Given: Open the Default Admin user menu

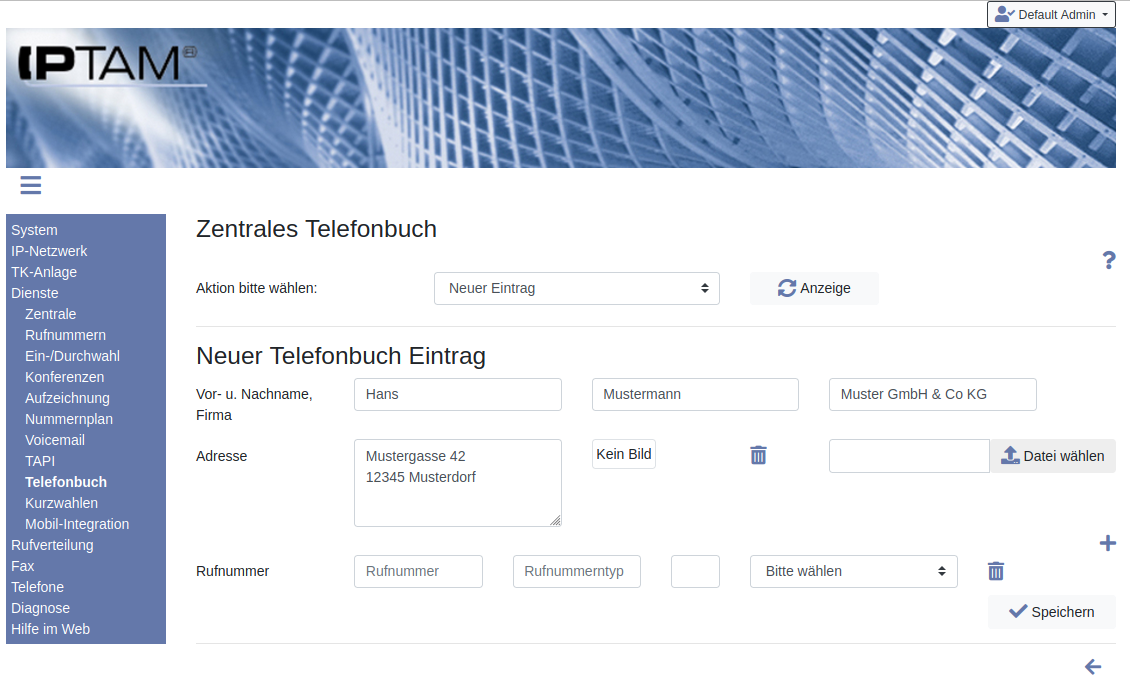Looking at the screenshot, I should coord(1051,15).
